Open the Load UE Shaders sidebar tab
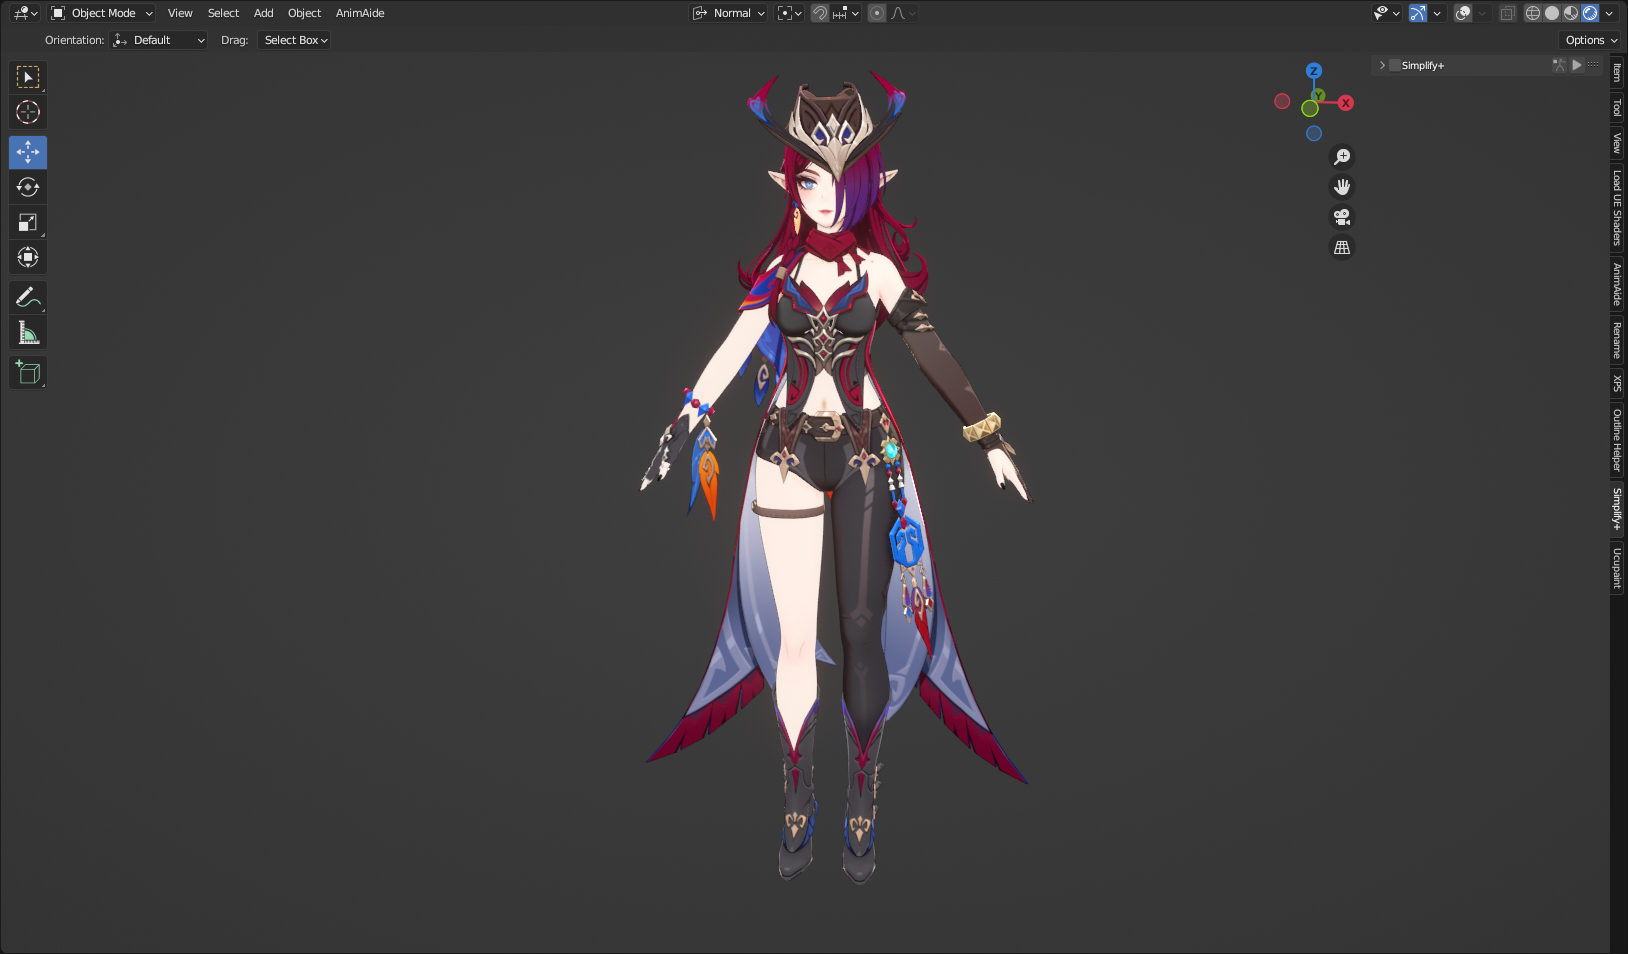This screenshot has width=1628, height=954. pyautogui.click(x=1617, y=207)
